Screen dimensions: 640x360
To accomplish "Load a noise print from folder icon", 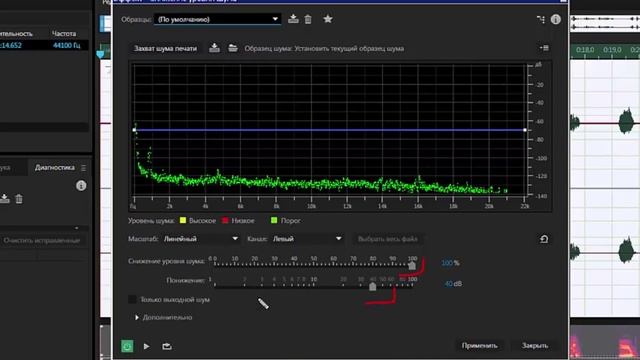I will point(233,48).
